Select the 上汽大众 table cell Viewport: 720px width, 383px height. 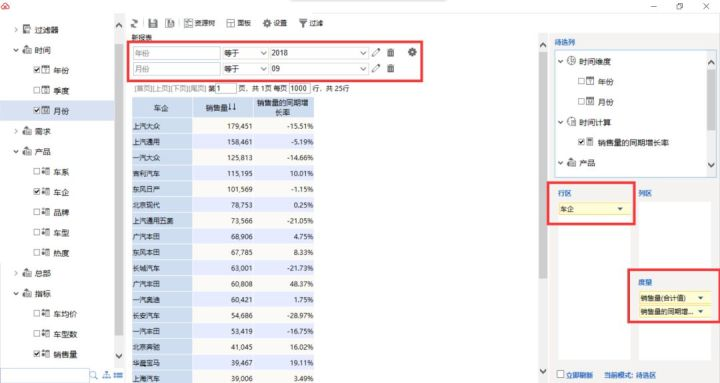[162, 126]
